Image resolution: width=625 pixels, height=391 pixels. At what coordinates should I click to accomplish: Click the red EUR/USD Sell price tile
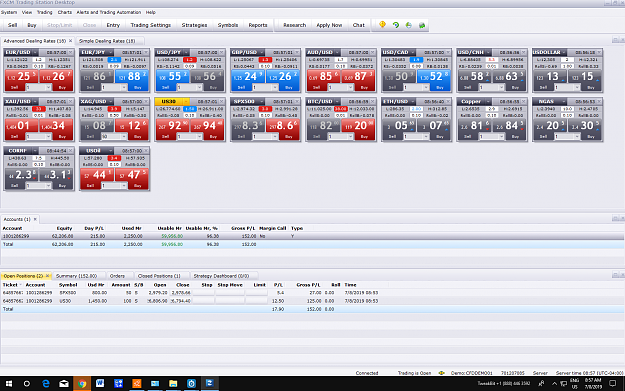[21, 80]
